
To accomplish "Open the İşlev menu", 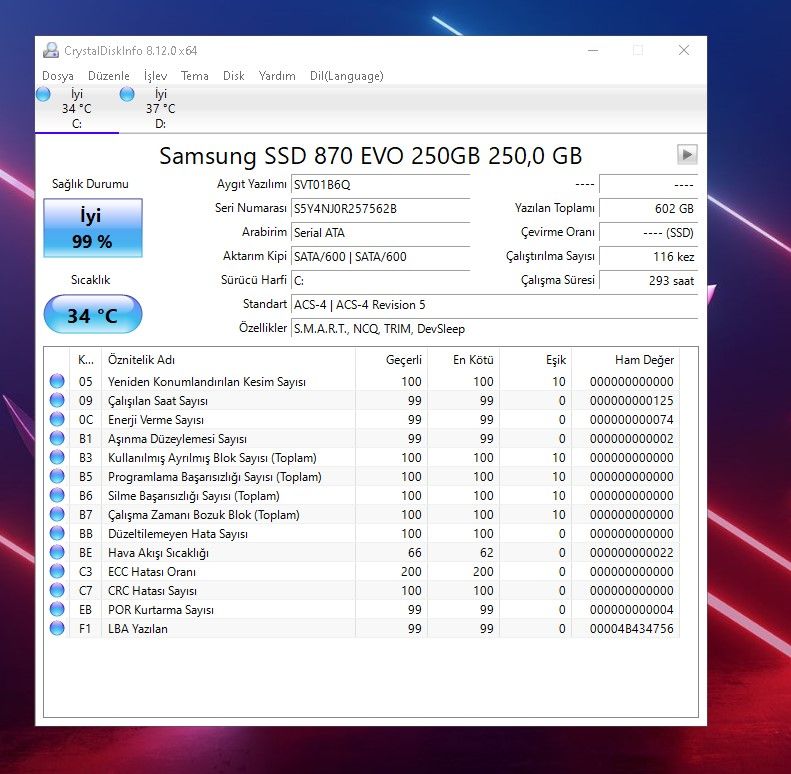I will [x=155, y=76].
